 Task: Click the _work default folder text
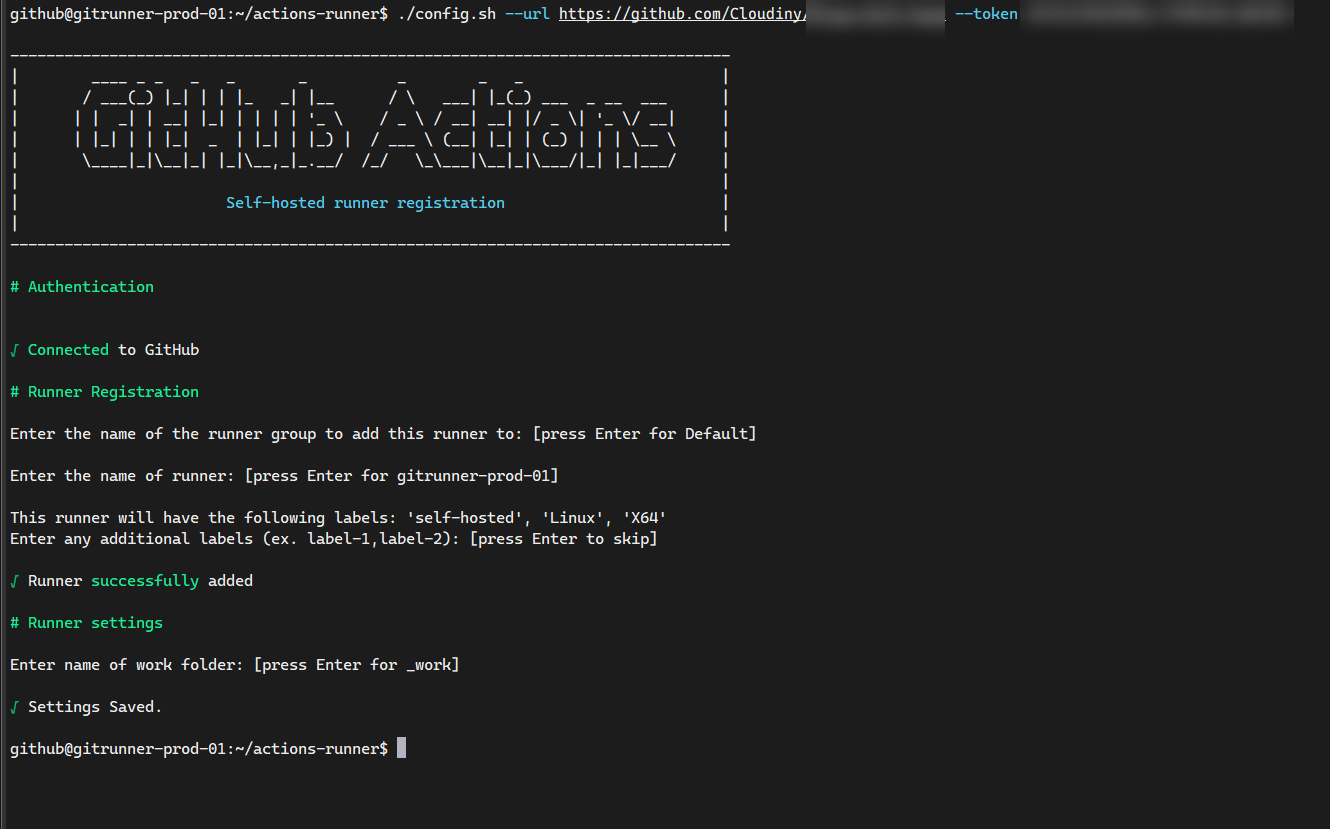[x=430, y=664]
